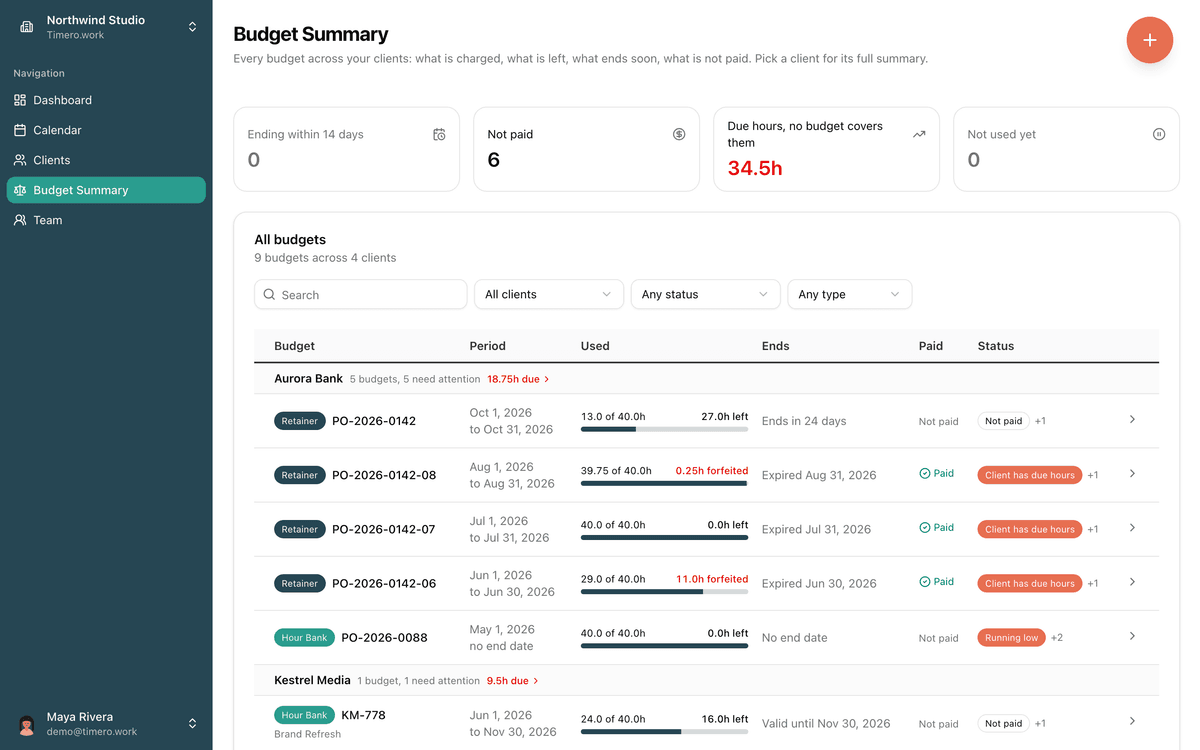Click the 11.0h forfeited text
This screenshot has width=1200, height=750.
pos(712,578)
